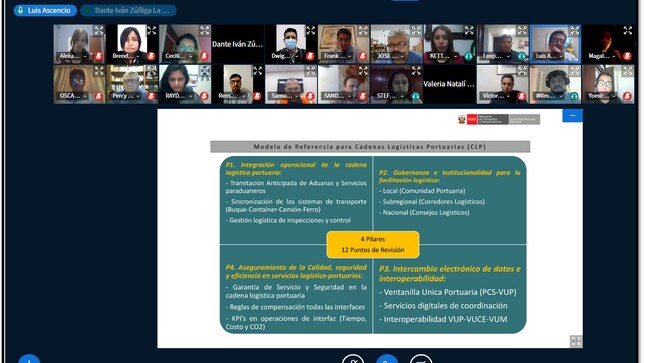645x363 pixels.
Task: Click the fit-to-viewer icon below shared slide
Action: coord(576,341)
